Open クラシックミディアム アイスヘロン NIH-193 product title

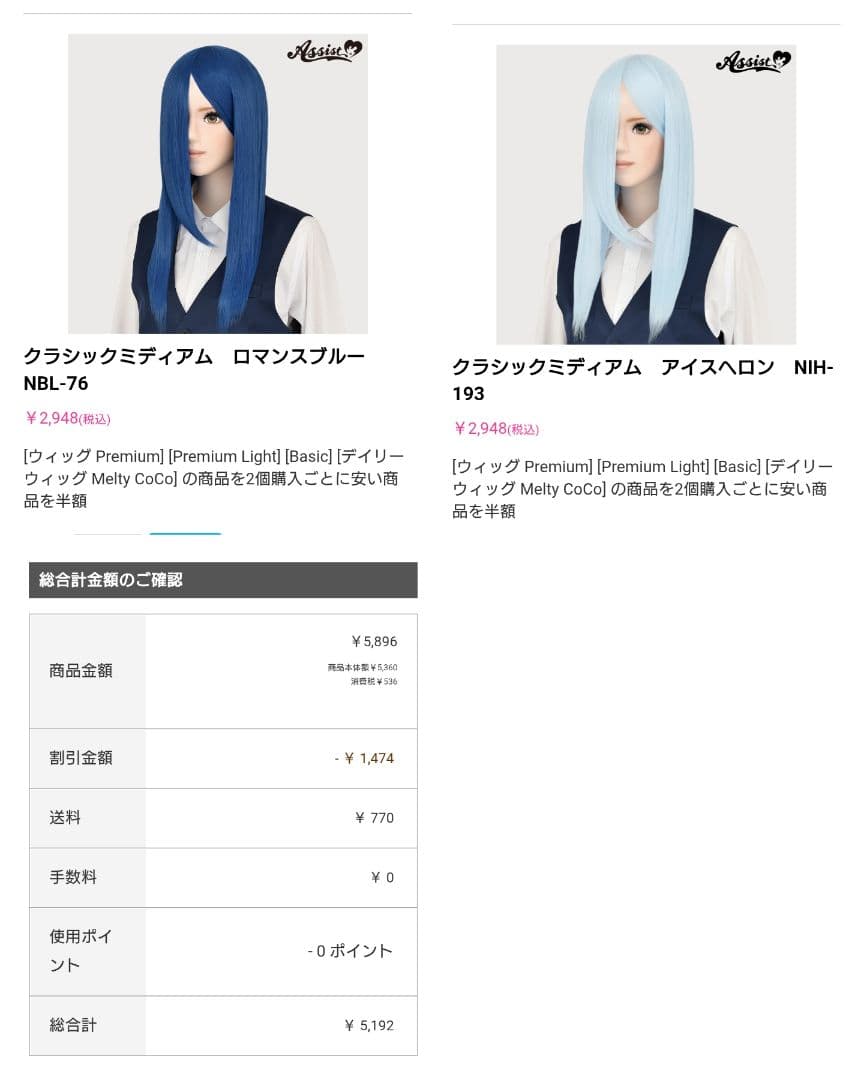(x=643, y=380)
